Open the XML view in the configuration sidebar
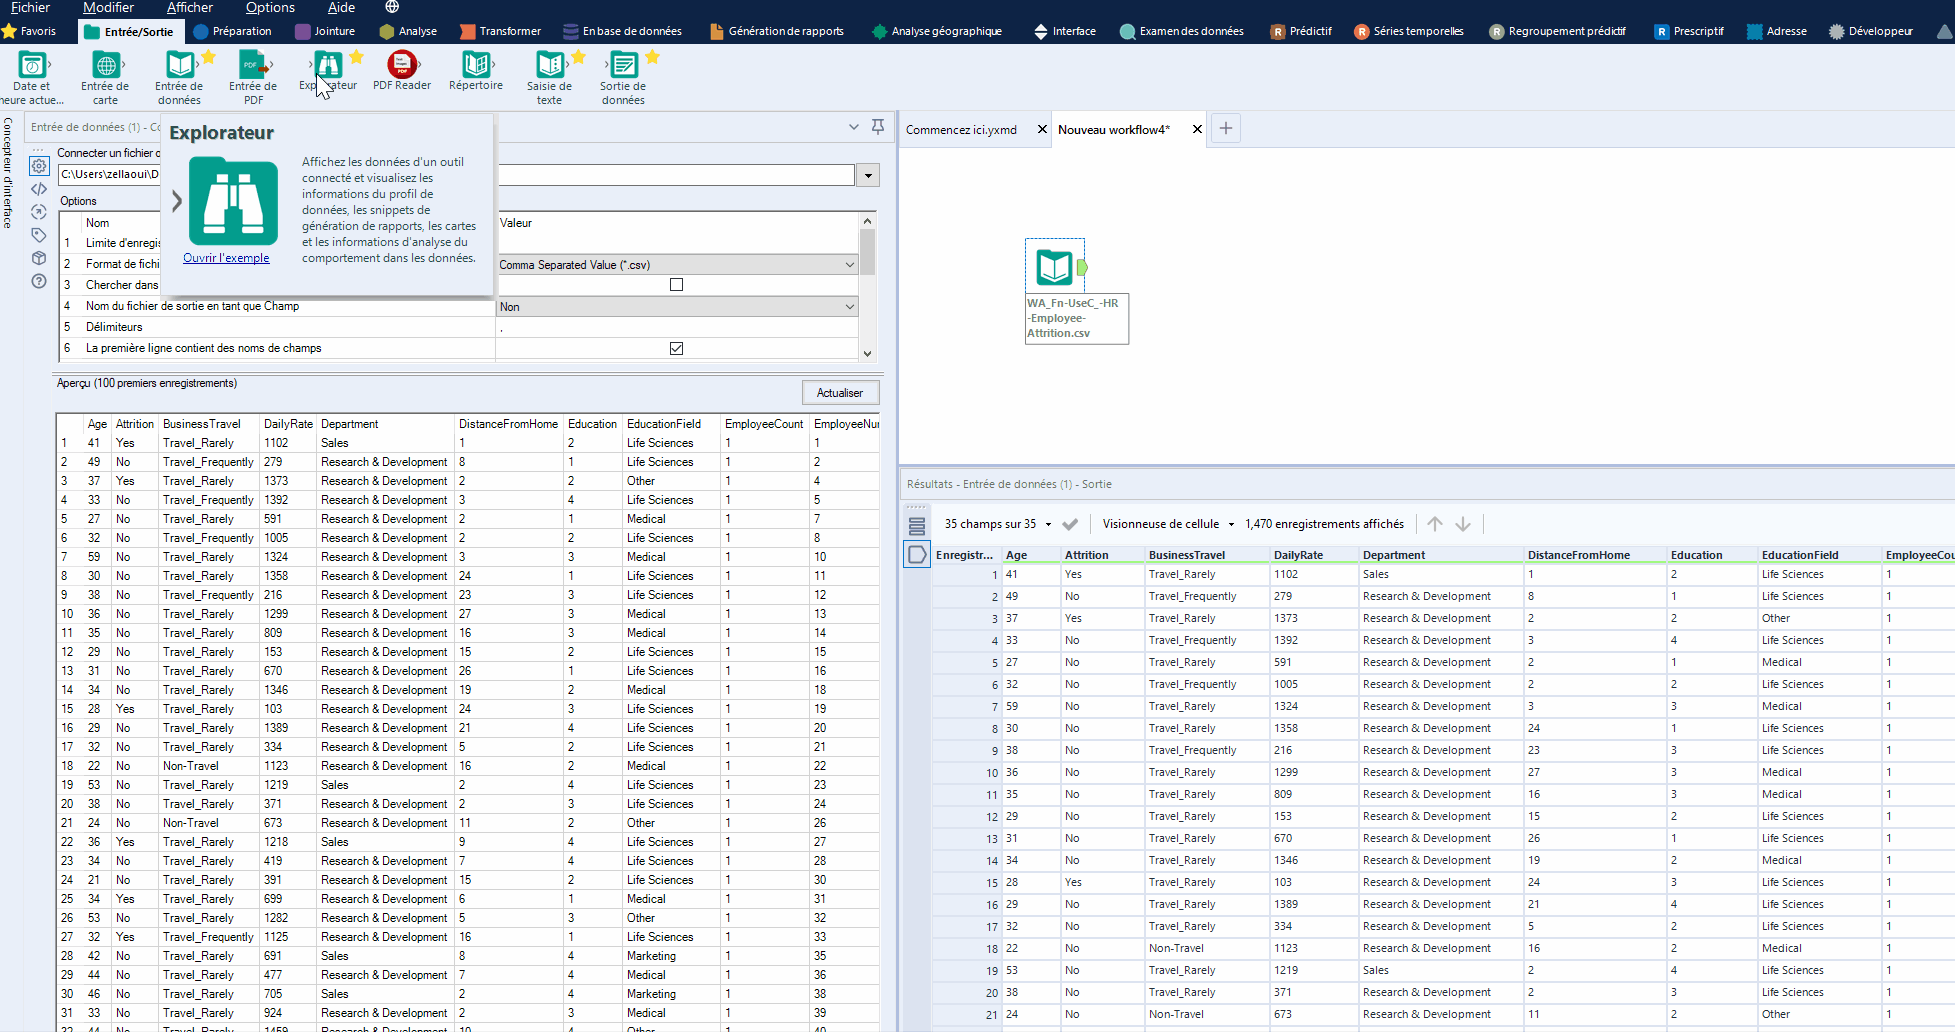1955x1032 pixels. pos(38,188)
